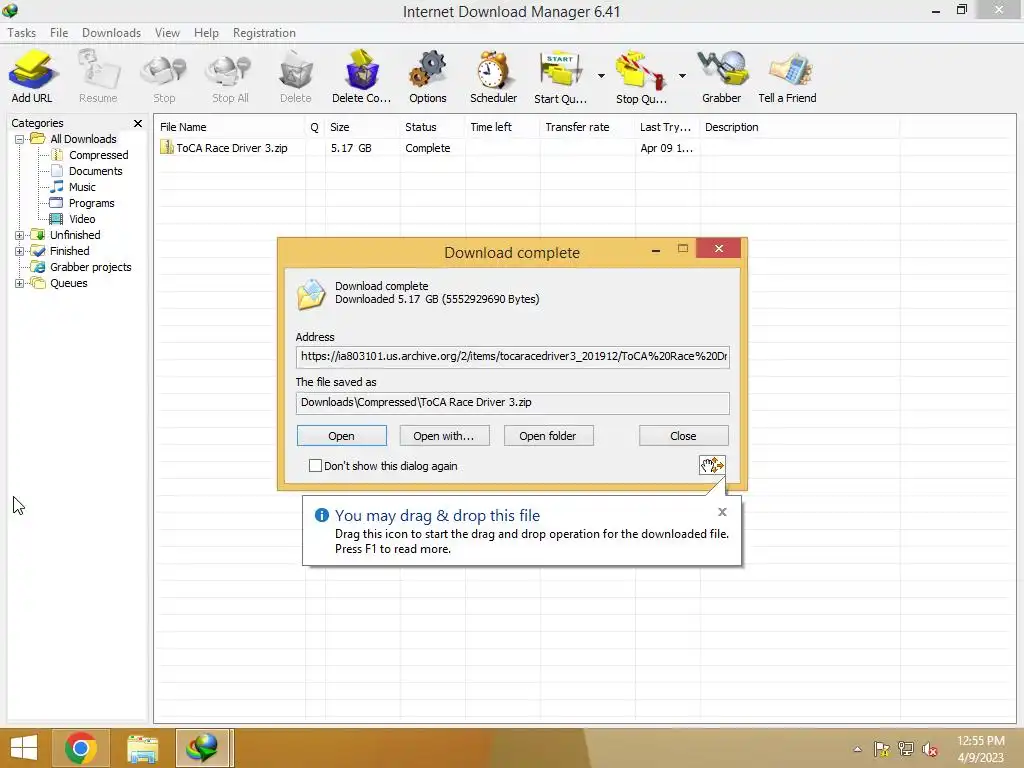Select the Video category
Image resolution: width=1024 pixels, height=768 pixels.
pos(82,219)
